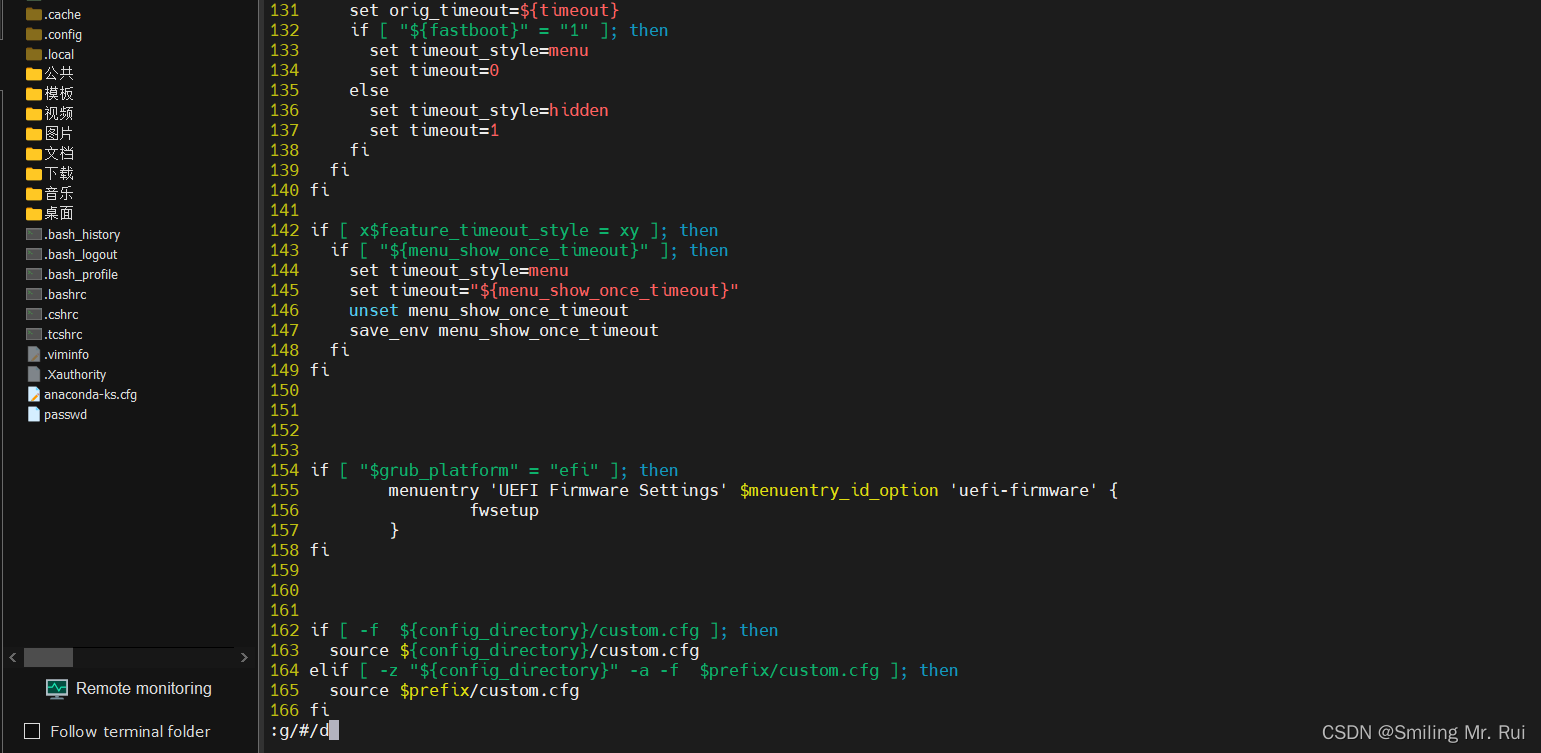The height and width of the screenshot is (753, 1541).
Task: Select the 图片 folder icon
Action: pos(34,133)
